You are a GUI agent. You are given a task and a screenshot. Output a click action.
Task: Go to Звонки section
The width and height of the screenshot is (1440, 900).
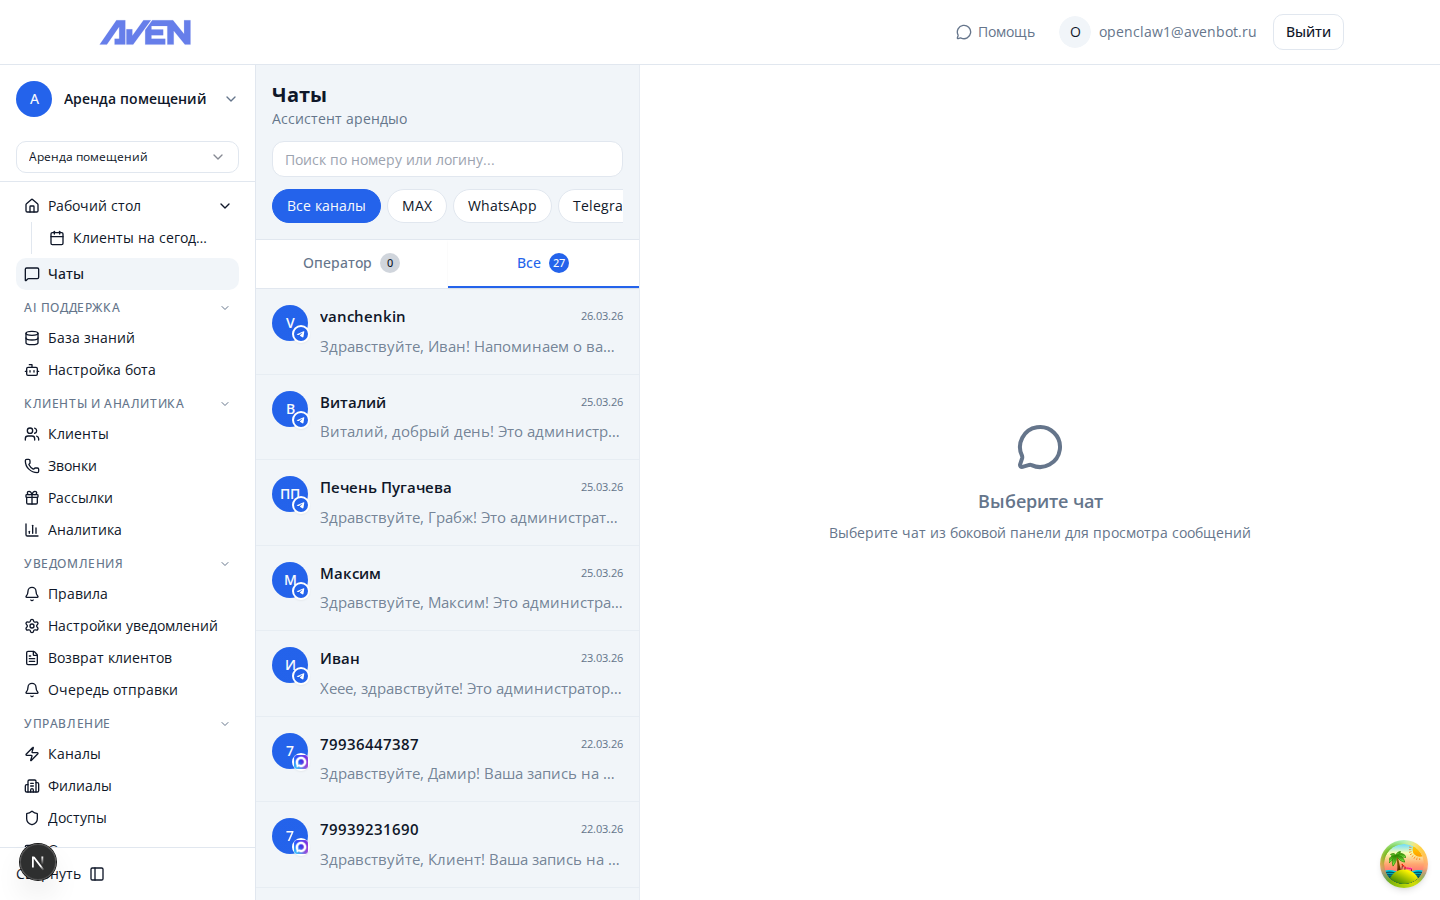point(72,466)
